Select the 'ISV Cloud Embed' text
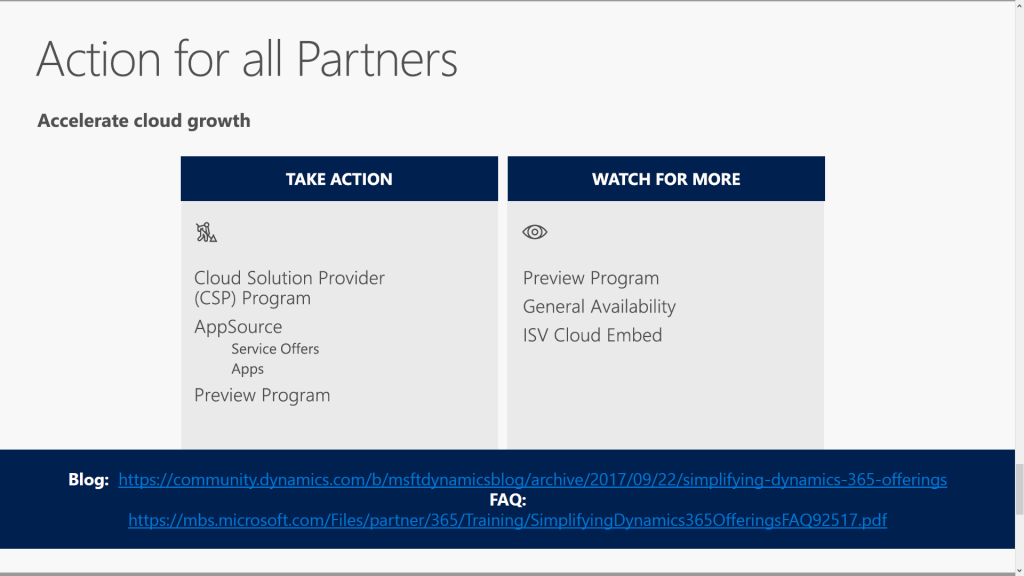This screenshot has width=1024, height=576. (592, 335)
